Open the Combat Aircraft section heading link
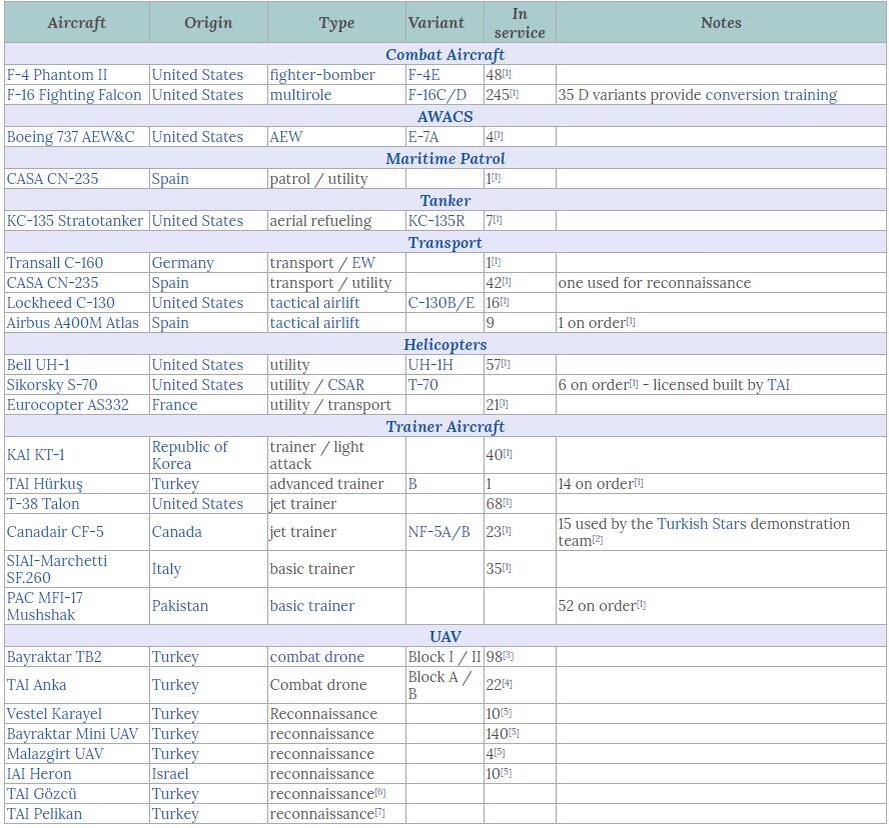This screenshot has width=889, height=828. point(445,54)
